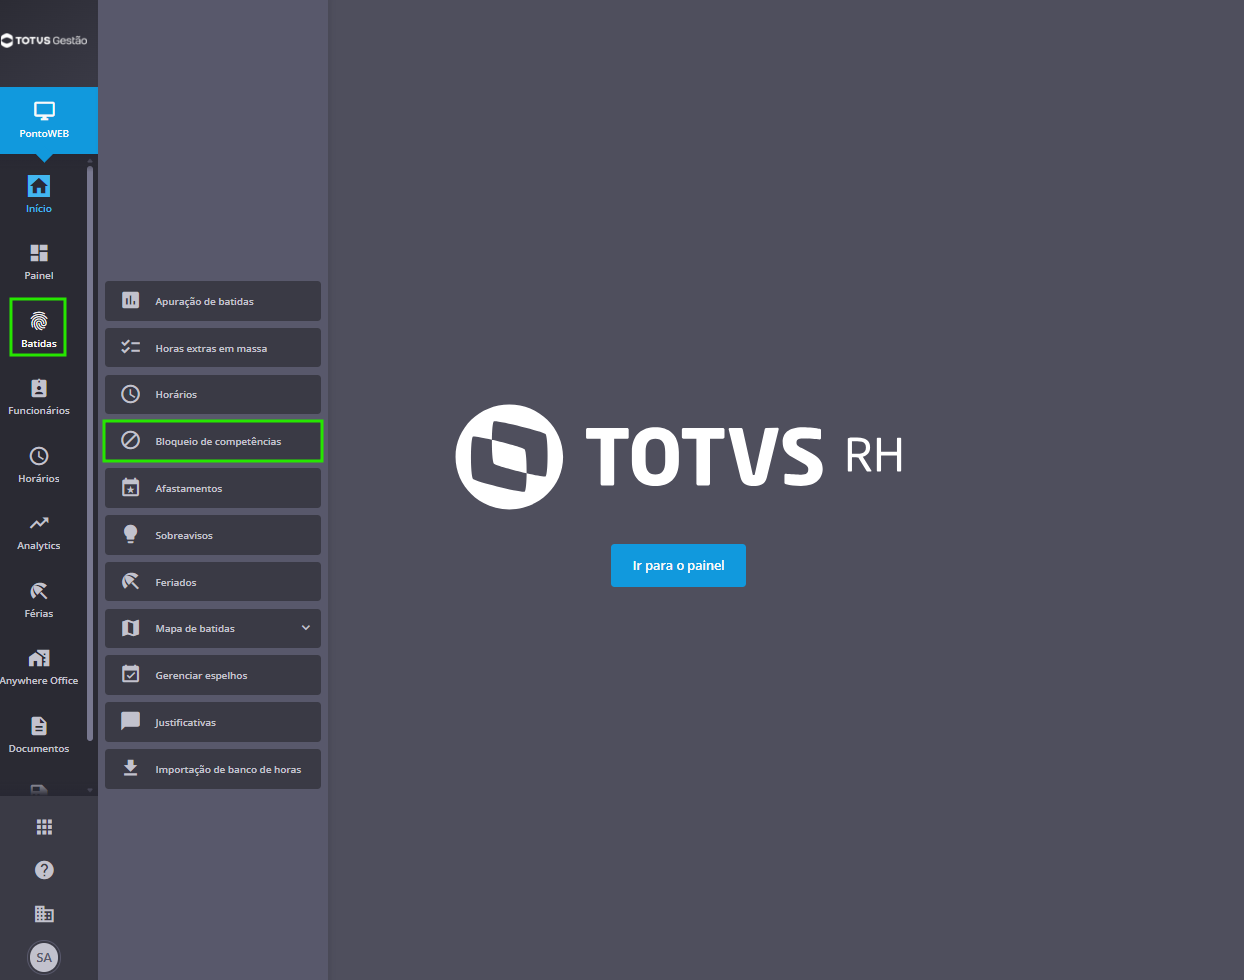Click the Horas extras em massa checklist icon
Image resolution: width=1244 pixels, height=980 pixels.
[130, 347]
